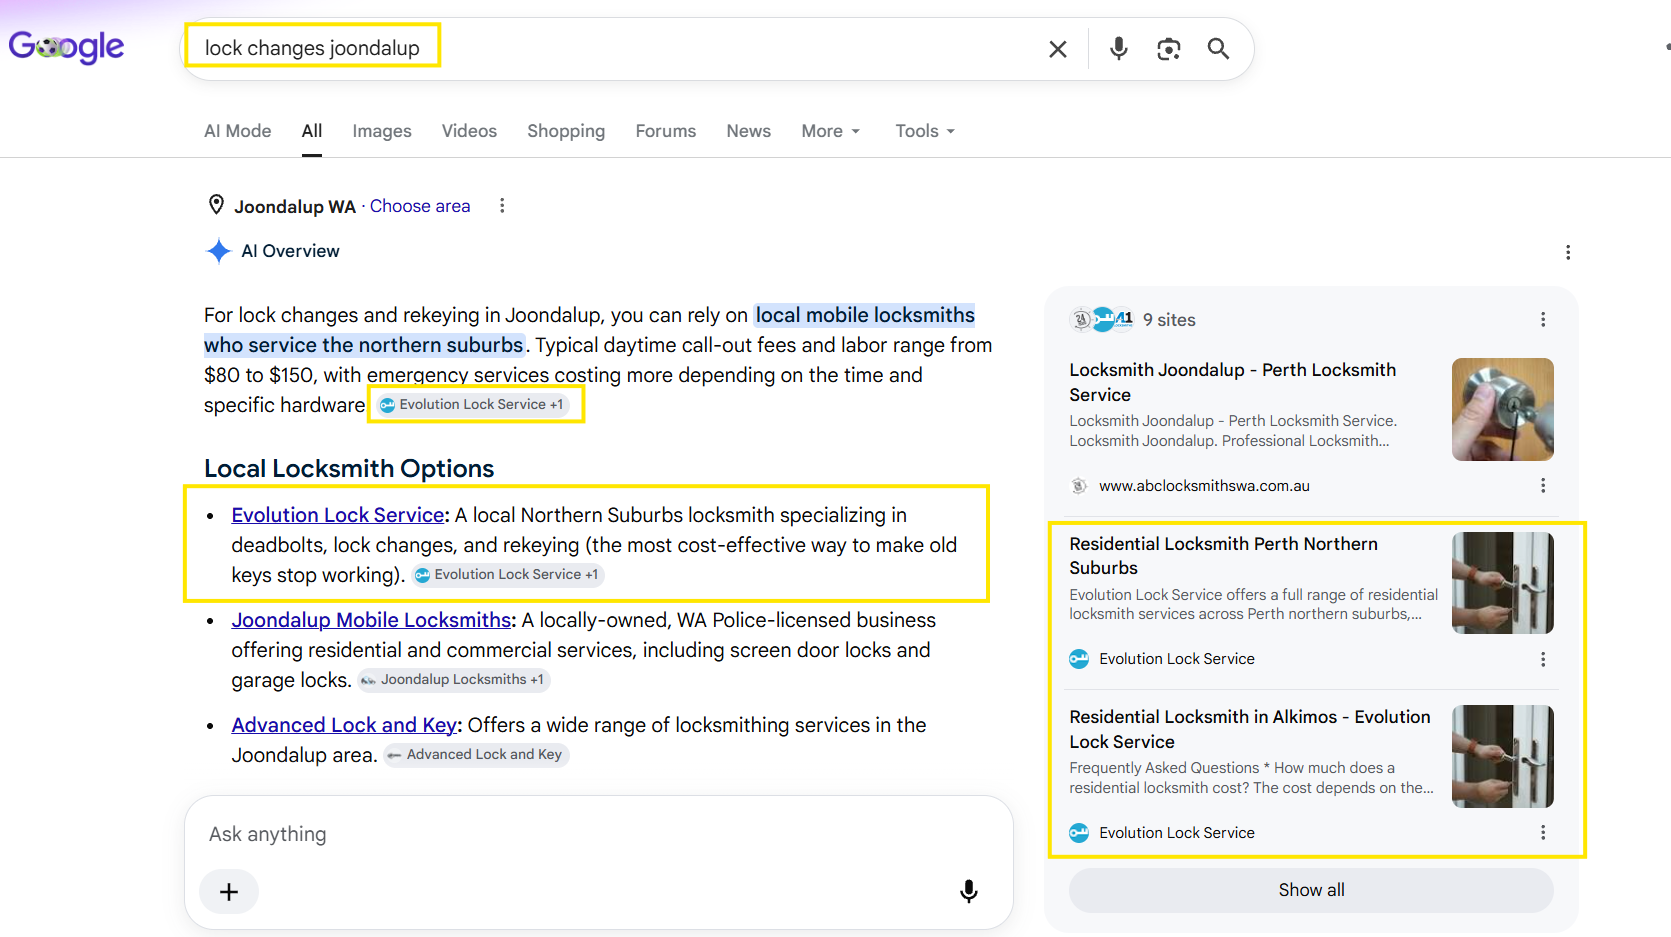Open Residential Locksmith in Alkimos result title
The height and width of the screenshot is (937, 1671).
tap(1250, 729)
